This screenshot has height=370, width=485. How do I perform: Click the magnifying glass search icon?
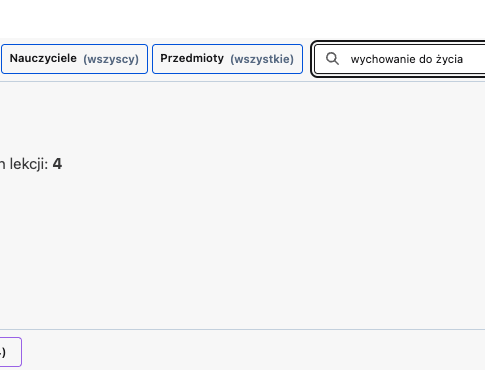[332, 59]
